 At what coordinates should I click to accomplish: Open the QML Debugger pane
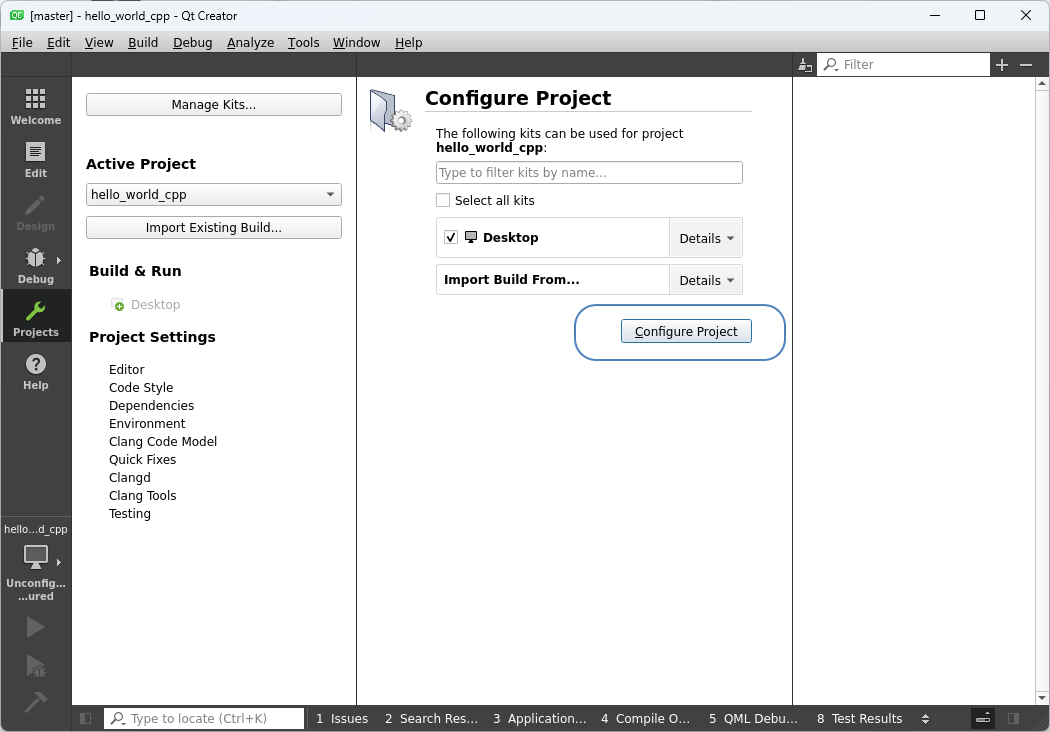753,719
